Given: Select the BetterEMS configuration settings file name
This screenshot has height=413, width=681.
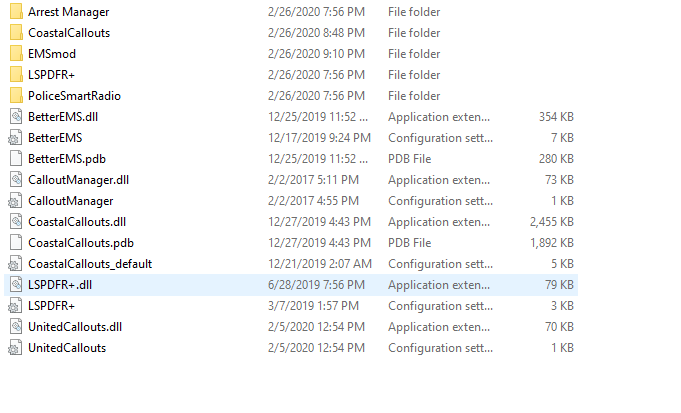Looking at the screenshot, I should click(57, 138).
